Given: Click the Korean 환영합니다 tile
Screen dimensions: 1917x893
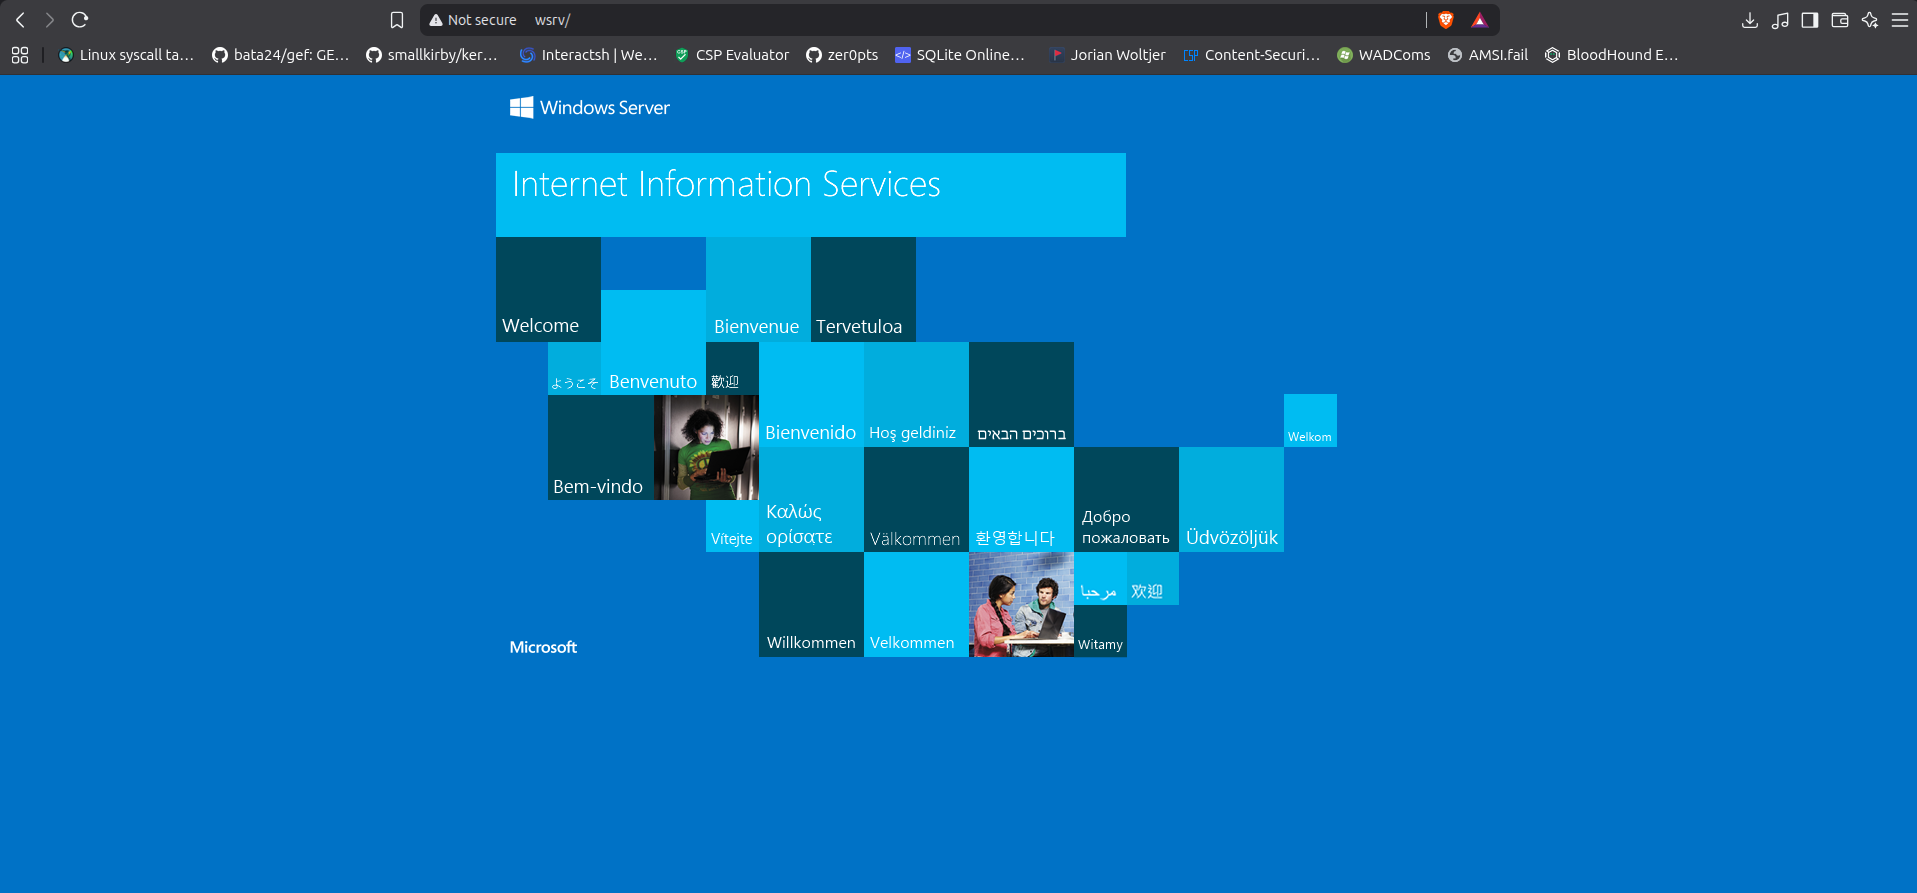Looking at the screenshot, I should [1021, 499].
